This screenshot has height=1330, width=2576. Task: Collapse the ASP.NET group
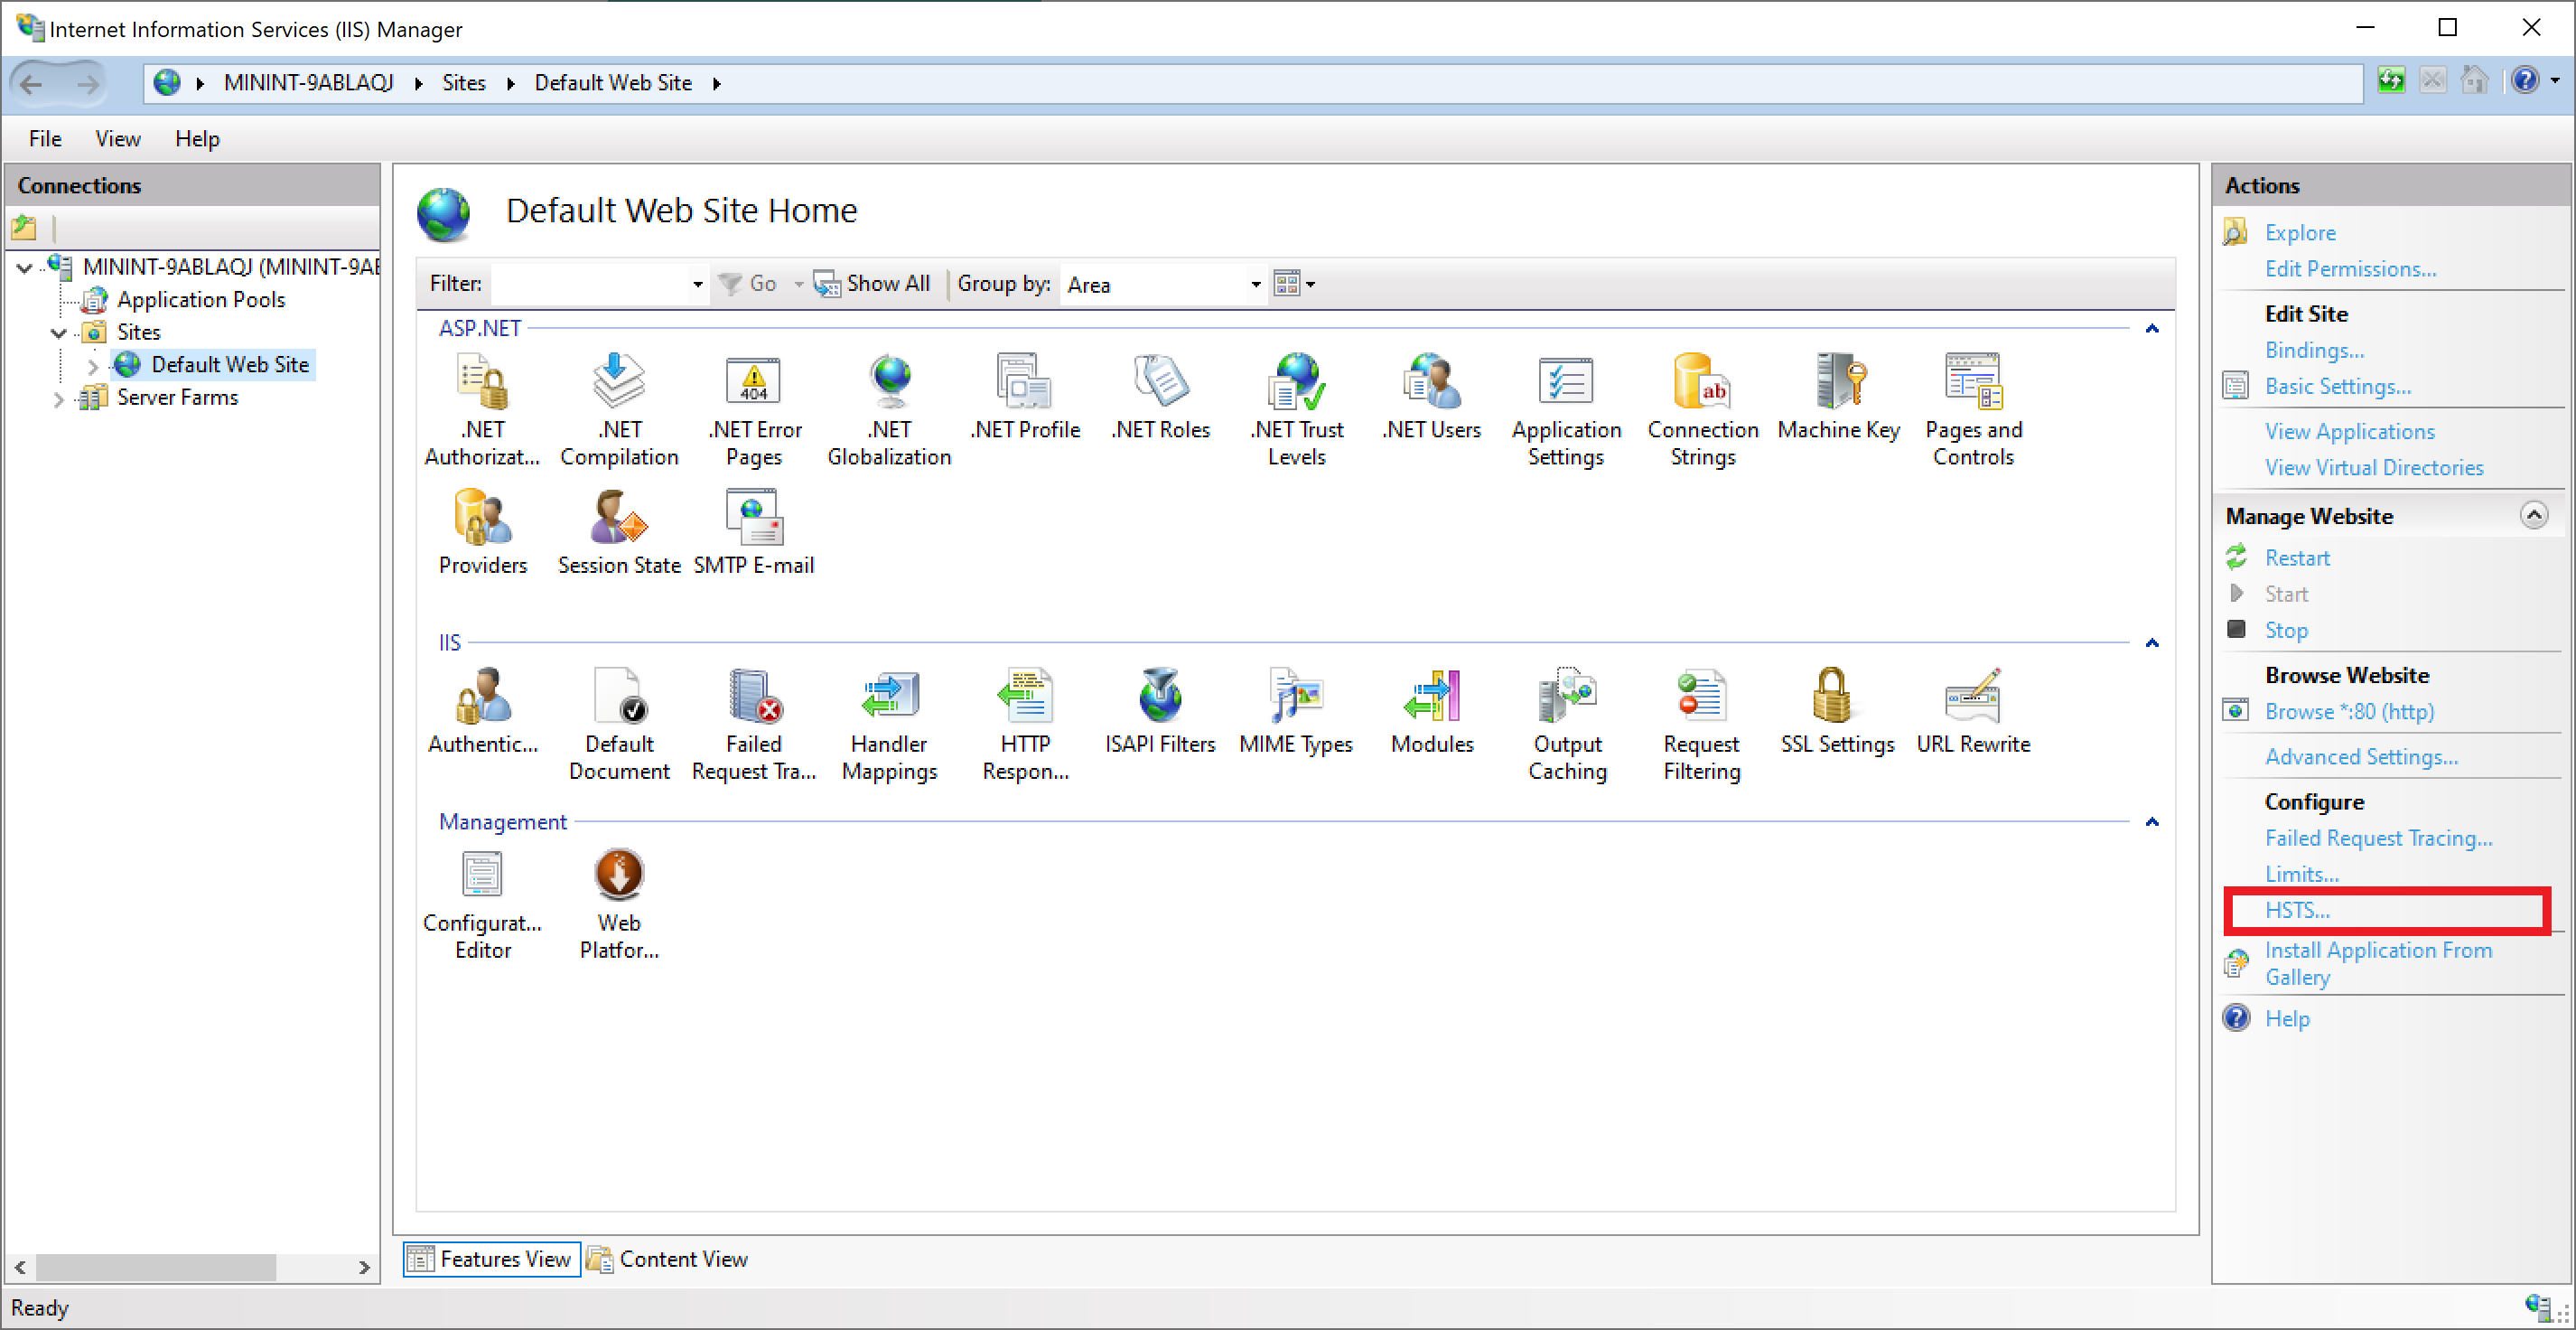coord(2152,329)
